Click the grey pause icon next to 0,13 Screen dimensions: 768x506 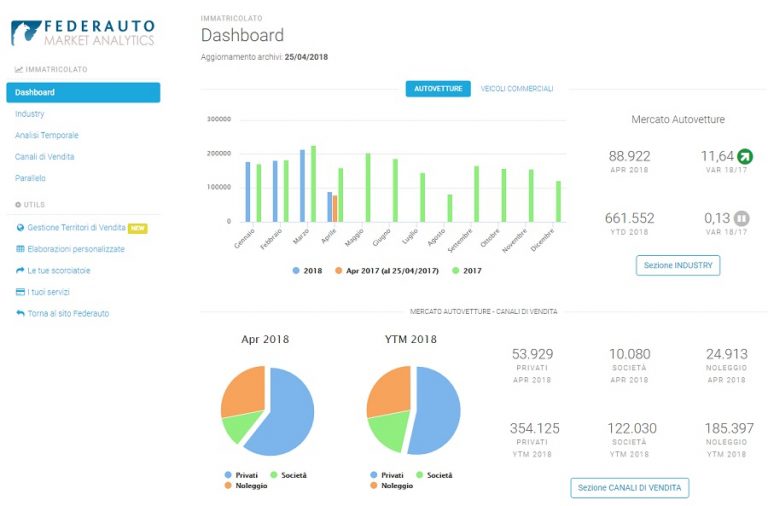click(x=742, y=218)
